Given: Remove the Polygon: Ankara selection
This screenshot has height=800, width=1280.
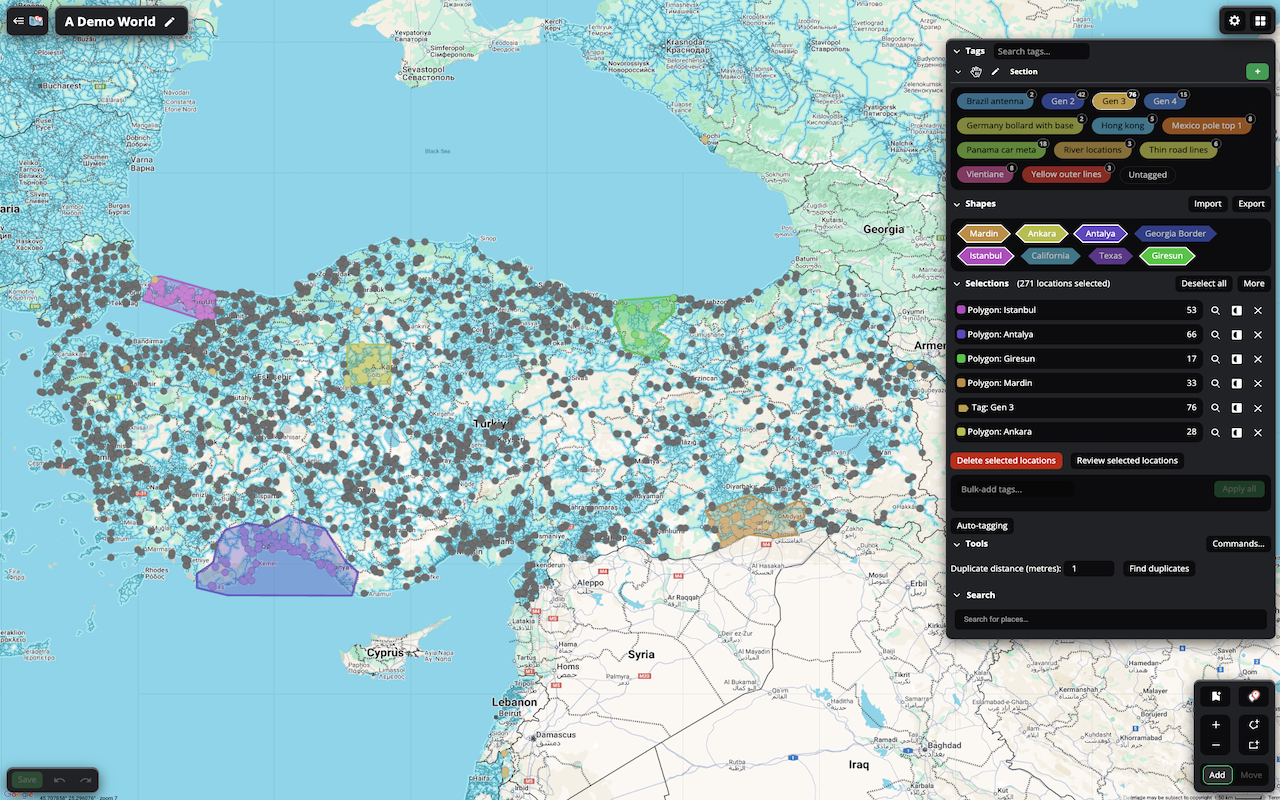Looking at the screenshot, I should 1258,433.
